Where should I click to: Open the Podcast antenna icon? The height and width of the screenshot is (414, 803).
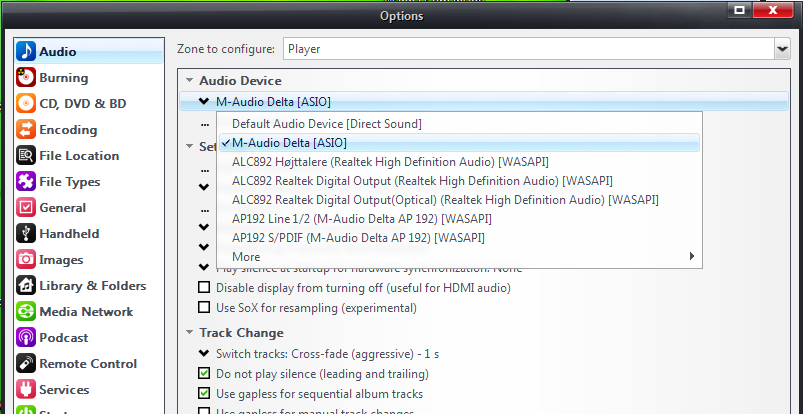(26, 338)
